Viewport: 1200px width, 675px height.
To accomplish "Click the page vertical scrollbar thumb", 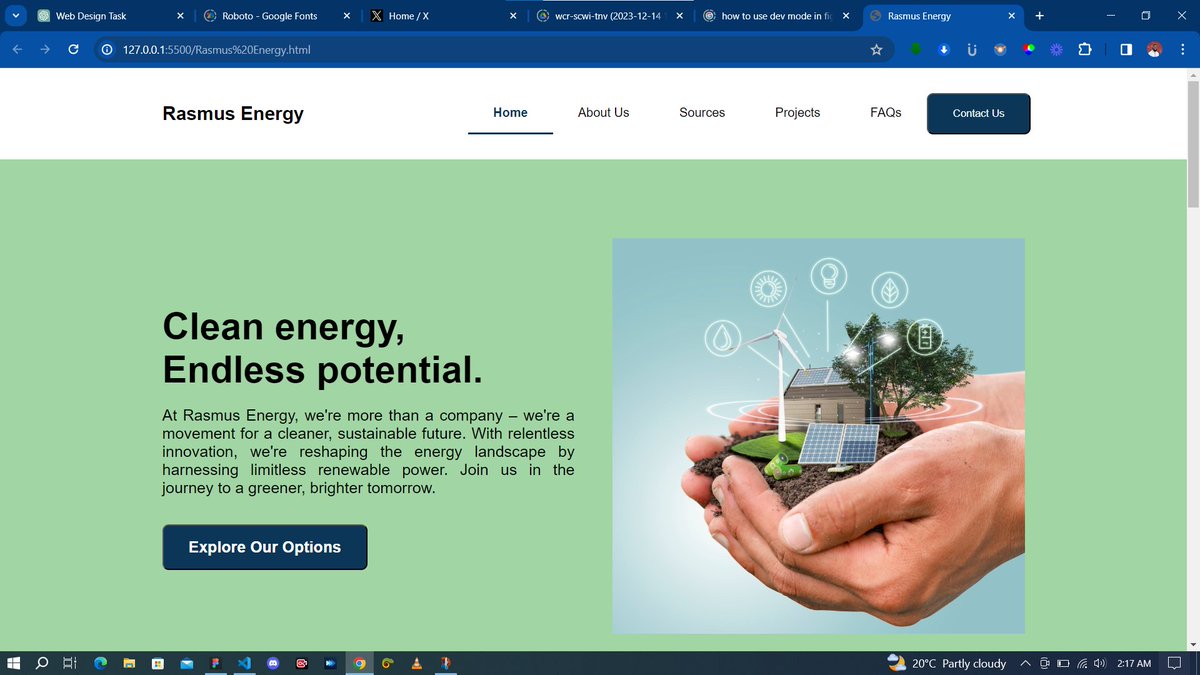I will click(x=1192, y=145).
